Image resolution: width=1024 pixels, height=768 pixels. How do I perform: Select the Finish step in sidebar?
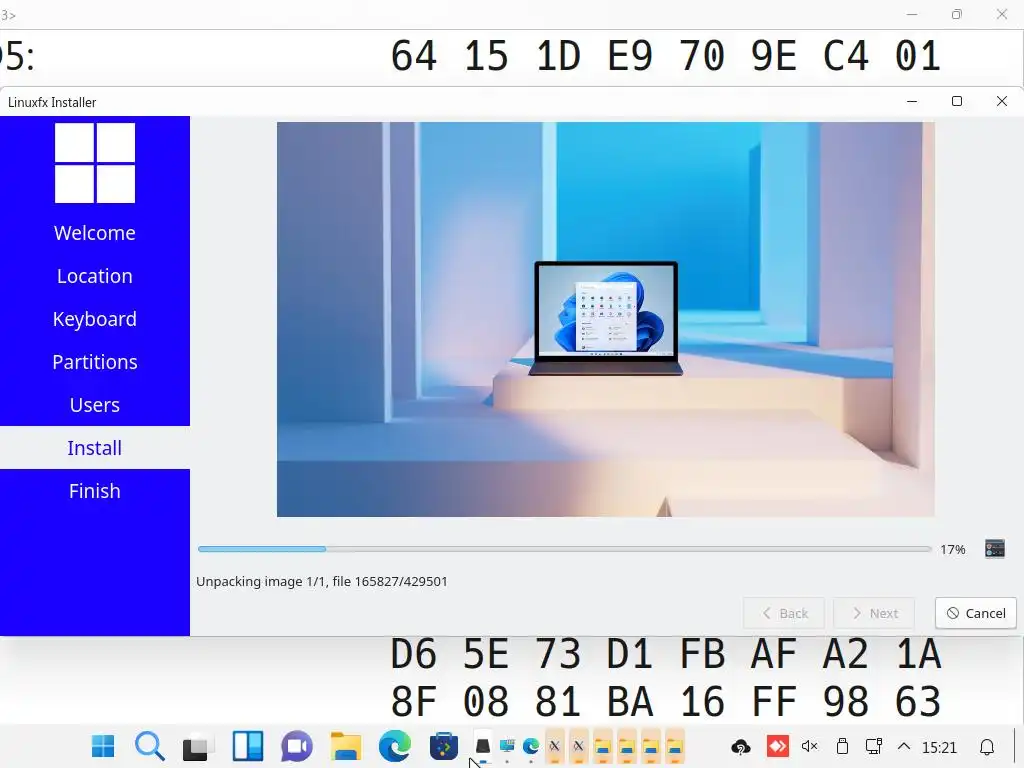pyautogui.click(x=95, y=491)
